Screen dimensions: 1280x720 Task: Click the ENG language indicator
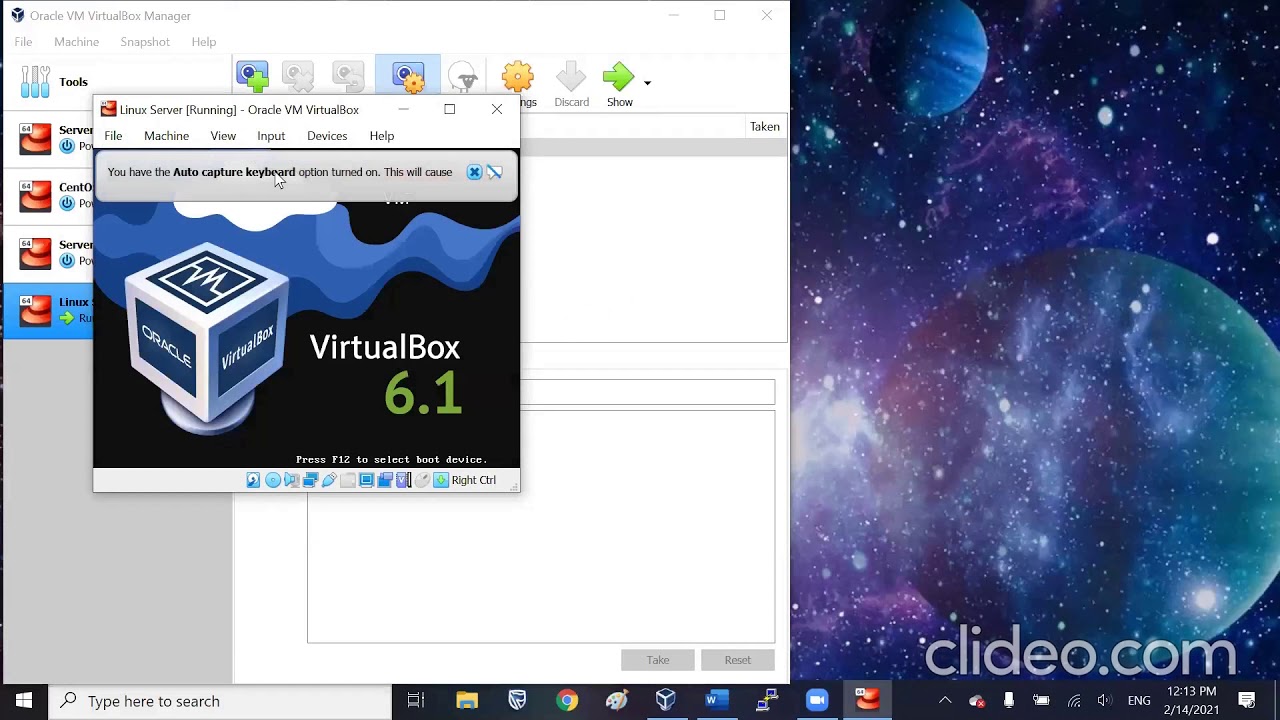click(1139, 701)
